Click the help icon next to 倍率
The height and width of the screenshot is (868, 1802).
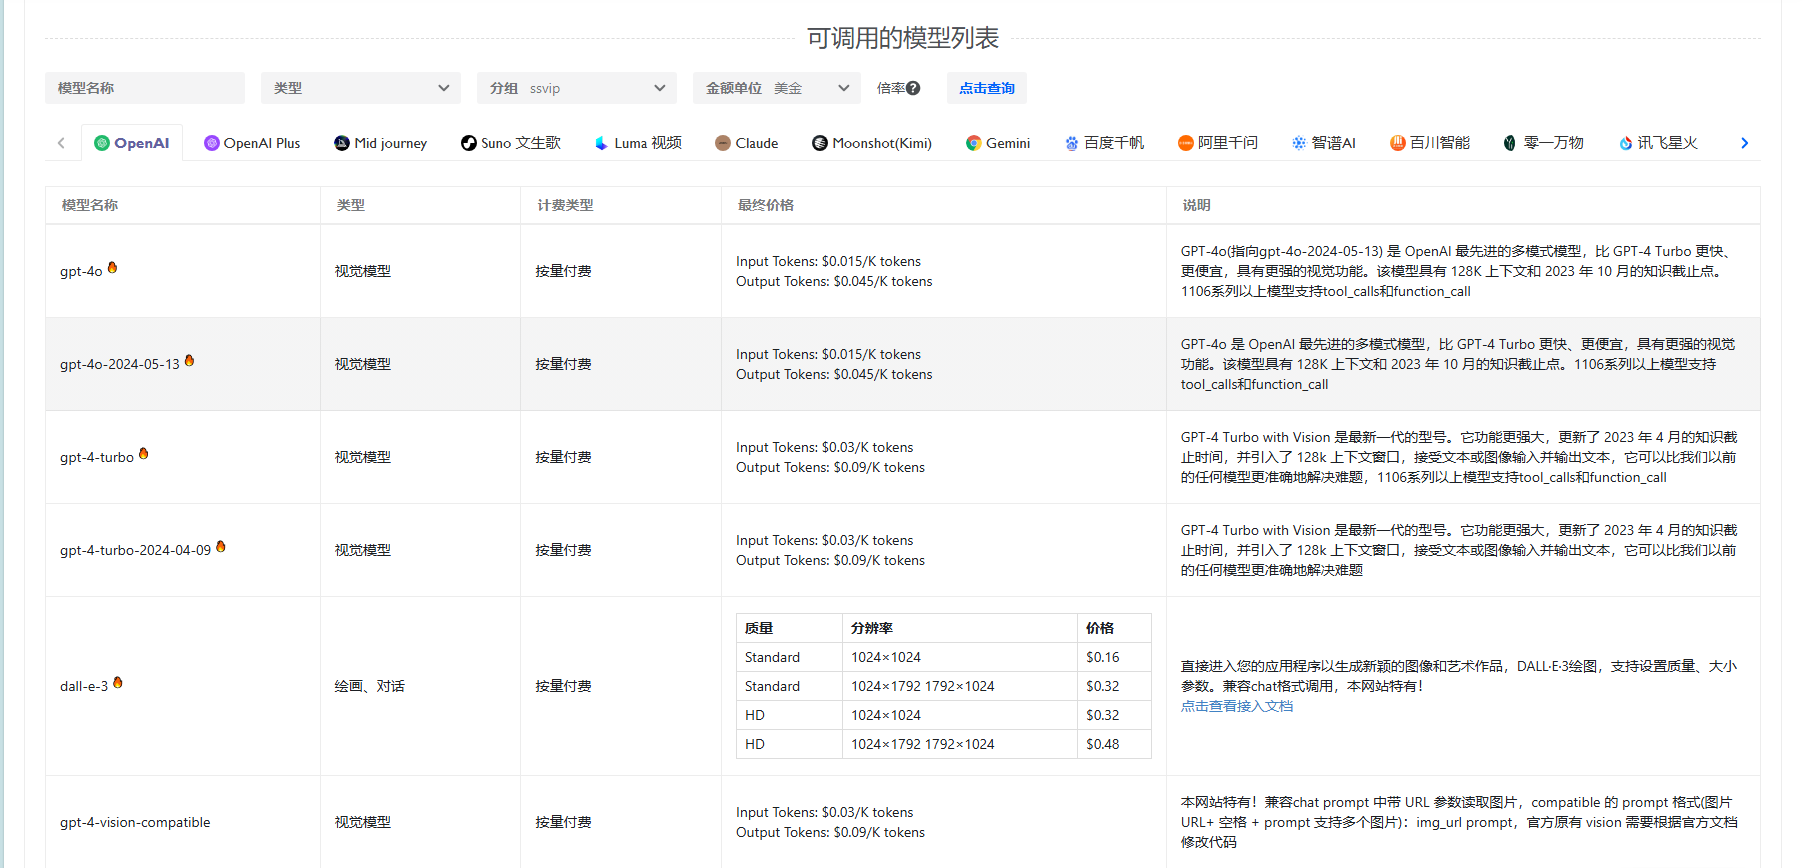(x=913, y=88)
